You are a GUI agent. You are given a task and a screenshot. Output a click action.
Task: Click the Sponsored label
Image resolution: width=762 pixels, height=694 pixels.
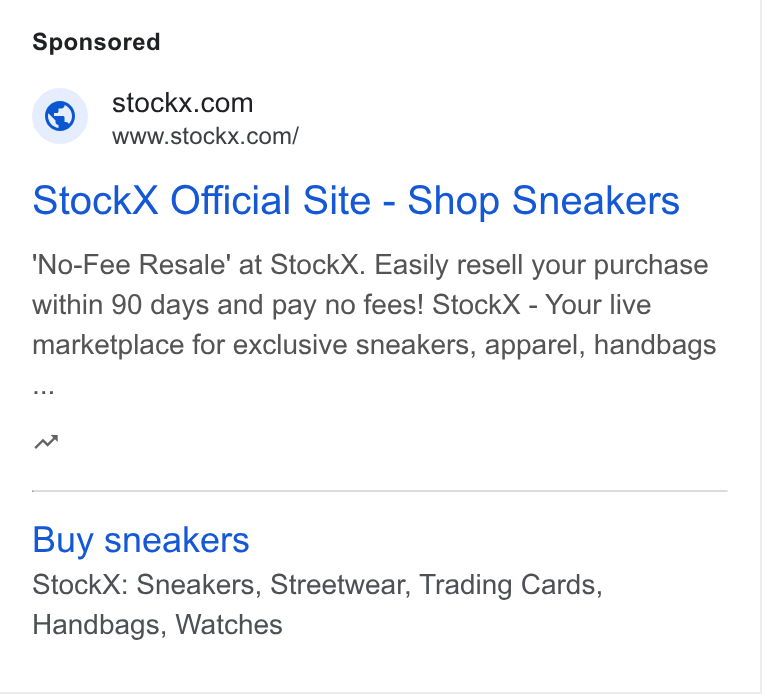(x=96, y=42)
